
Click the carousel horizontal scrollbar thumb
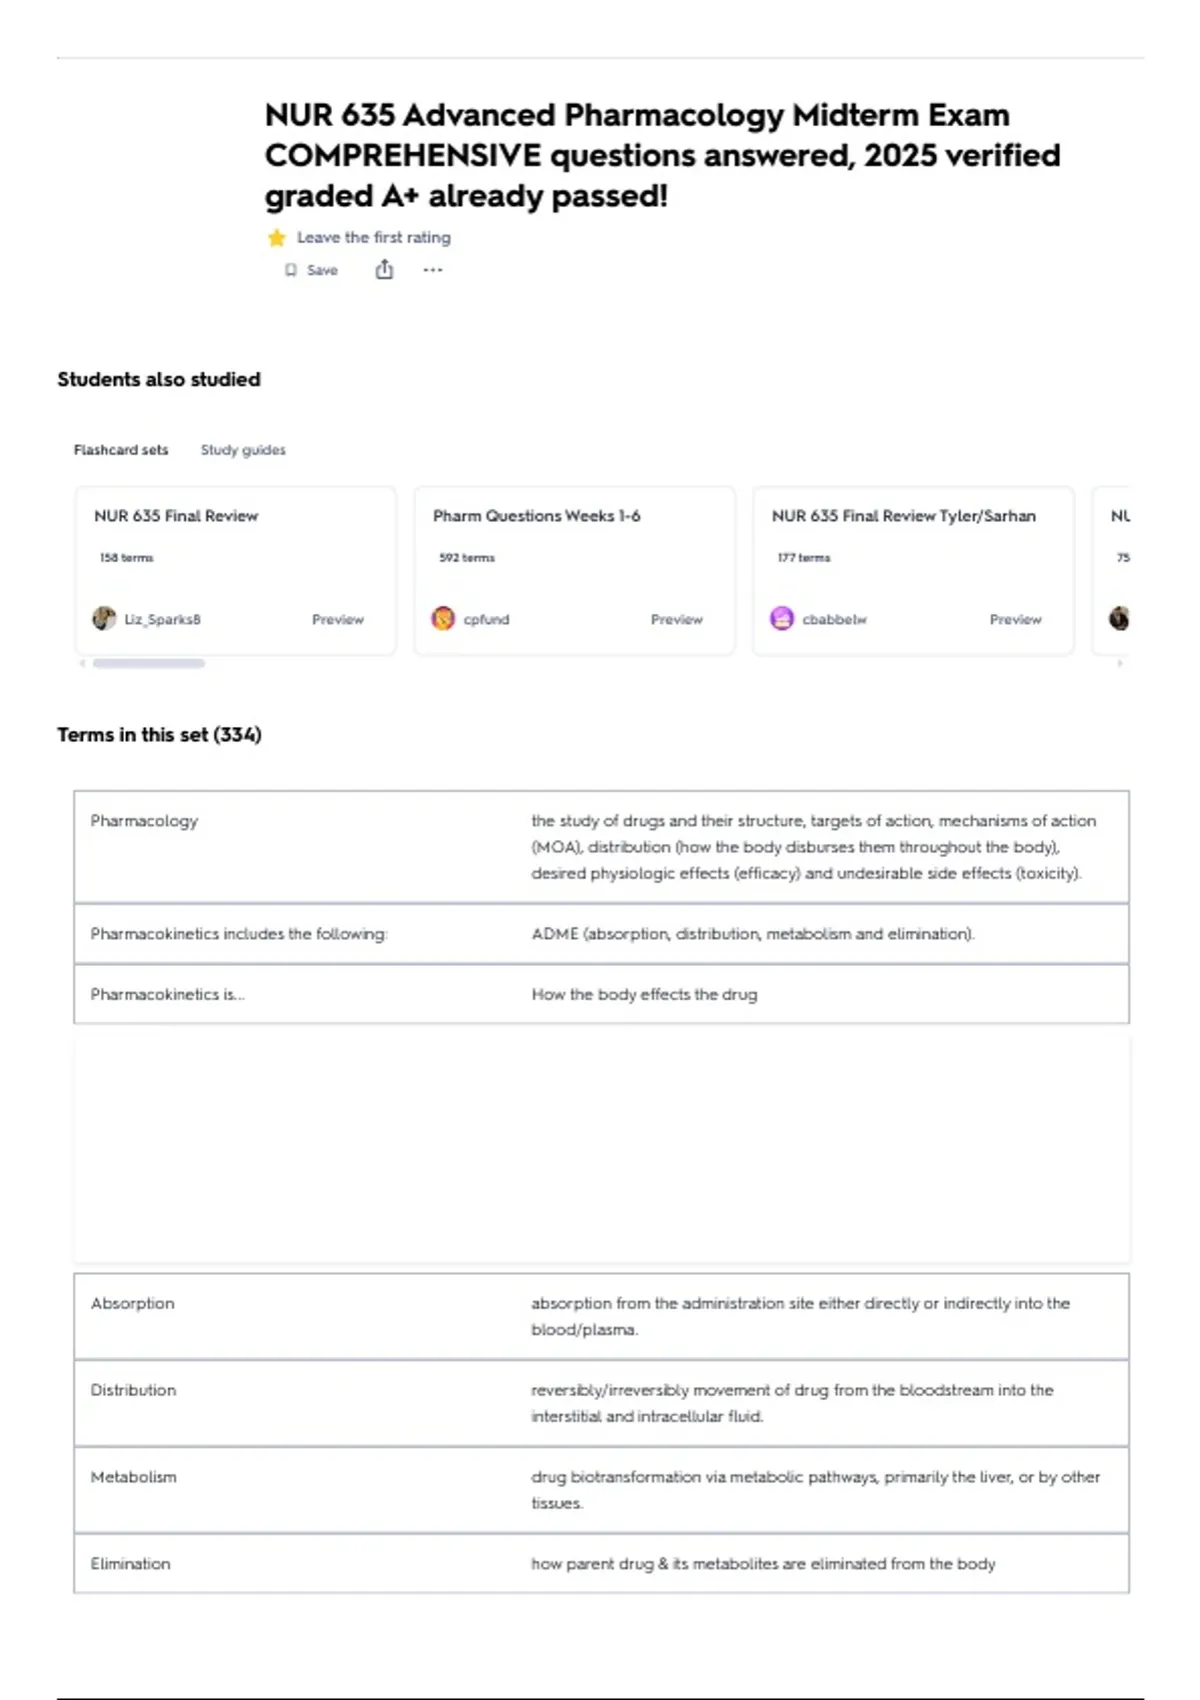149,663
